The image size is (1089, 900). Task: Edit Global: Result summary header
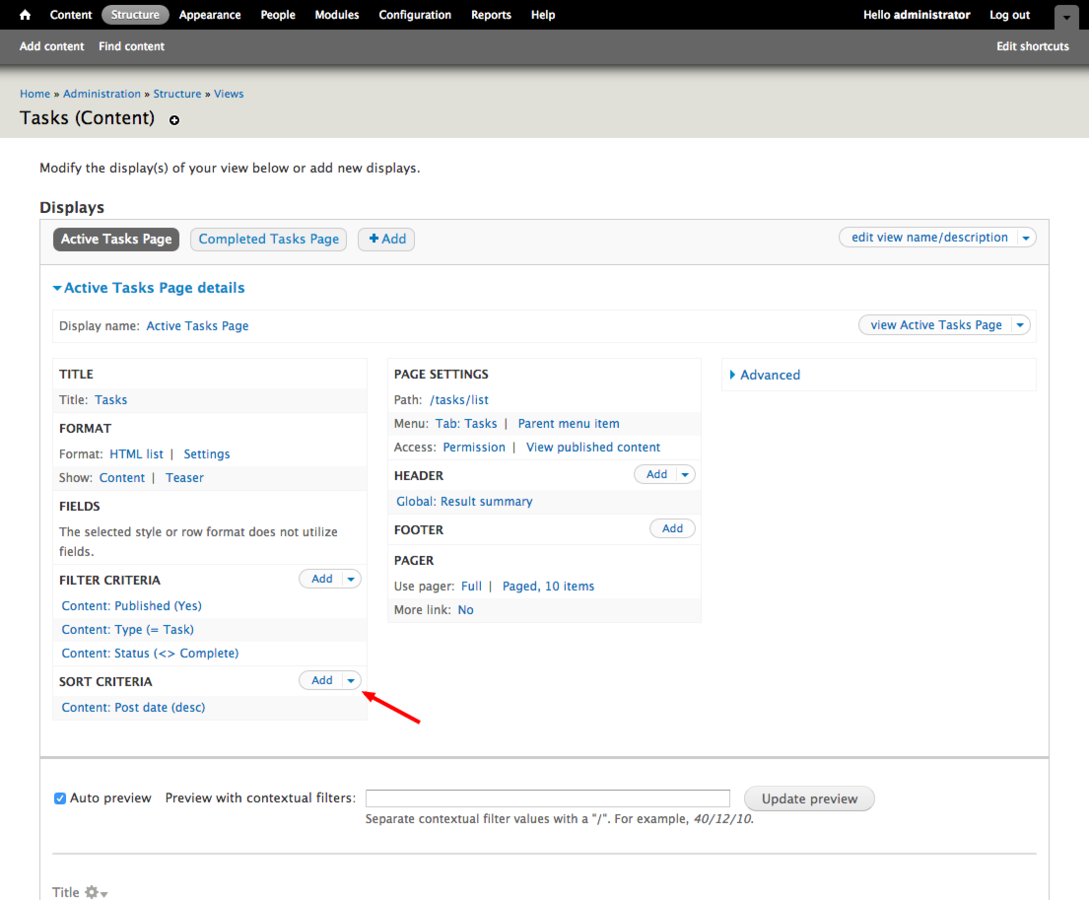tap(465, 501)
